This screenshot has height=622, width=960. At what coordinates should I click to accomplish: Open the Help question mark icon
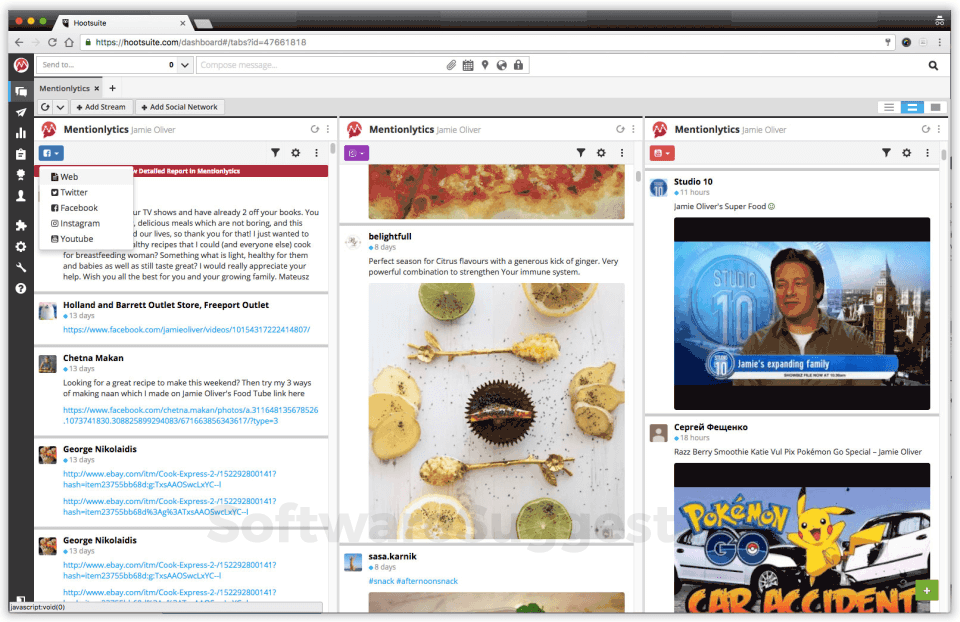[21, 288]
